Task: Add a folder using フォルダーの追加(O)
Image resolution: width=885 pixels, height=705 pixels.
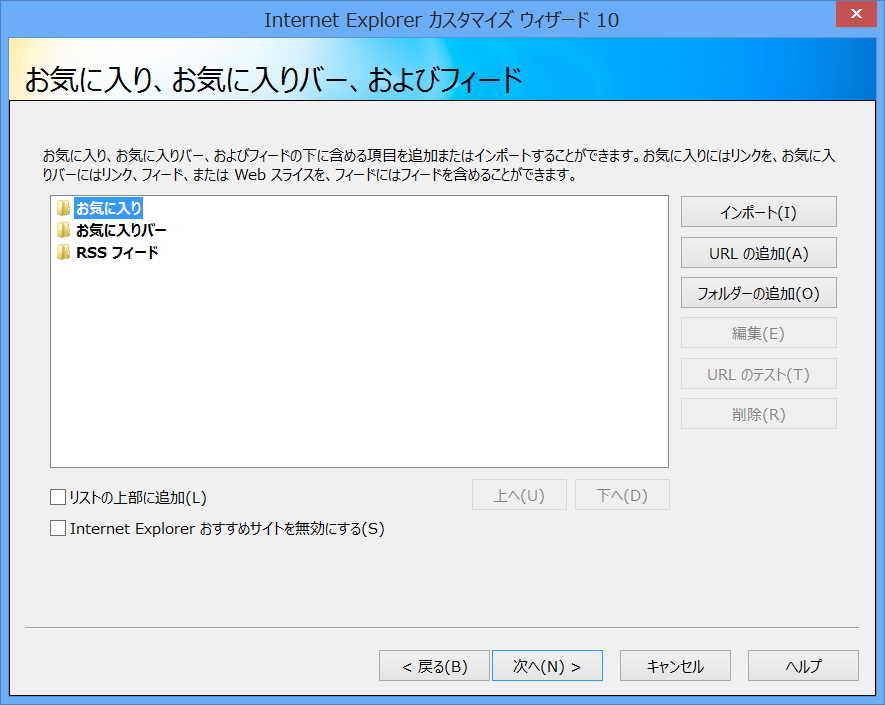Action: pyautogui.click(x=758, y=292)
